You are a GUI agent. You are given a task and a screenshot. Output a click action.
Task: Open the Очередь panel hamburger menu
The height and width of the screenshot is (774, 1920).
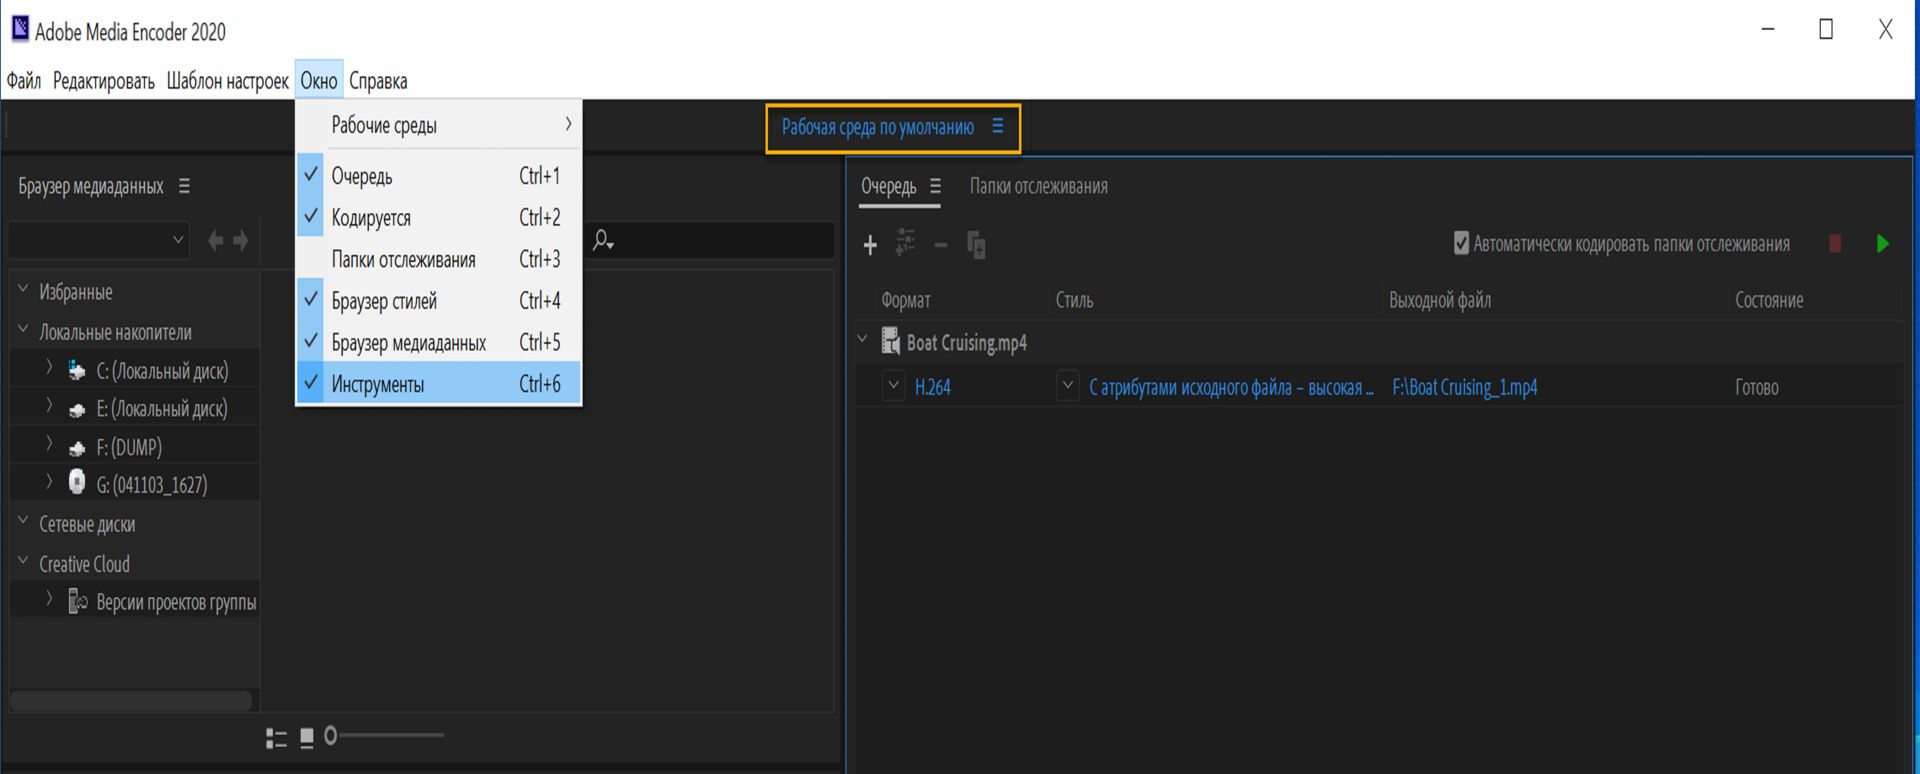point(935,186)
